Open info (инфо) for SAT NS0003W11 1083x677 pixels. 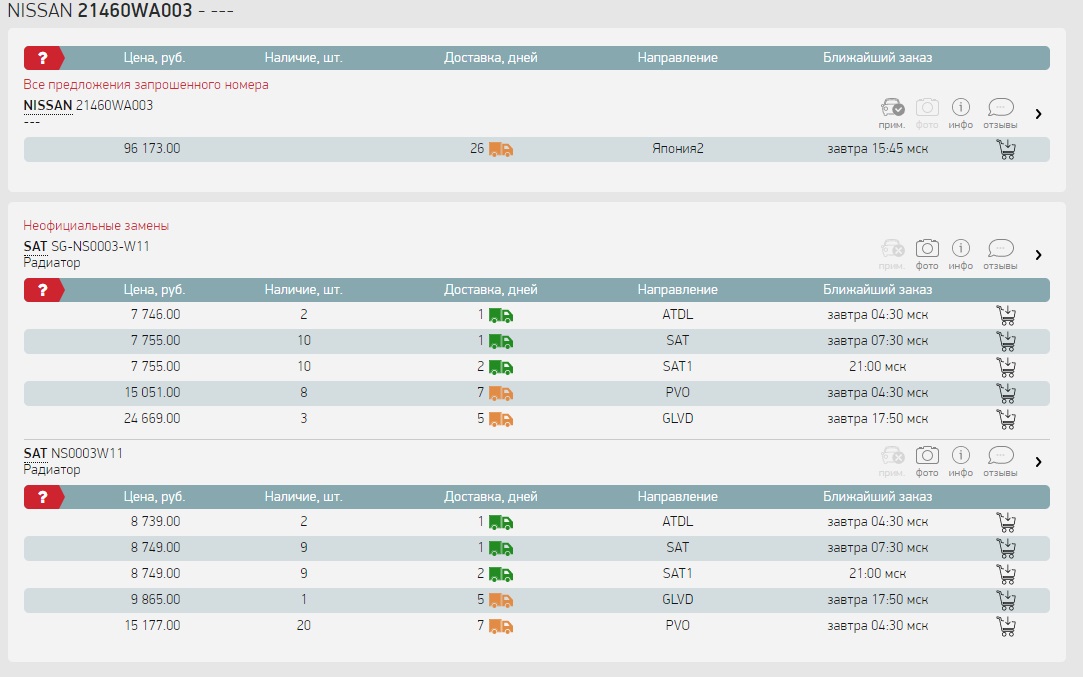[961, 461]
